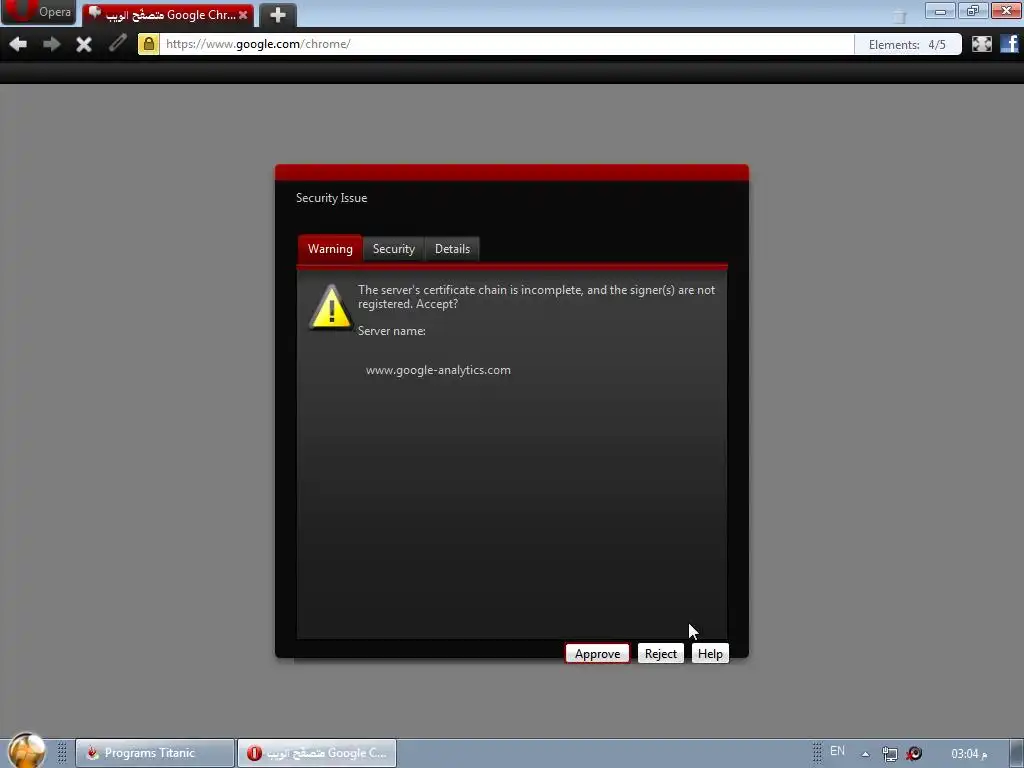
Task: Click the taskbar clock 03:04
Action: pyautogui.click(x=969, y=754)
